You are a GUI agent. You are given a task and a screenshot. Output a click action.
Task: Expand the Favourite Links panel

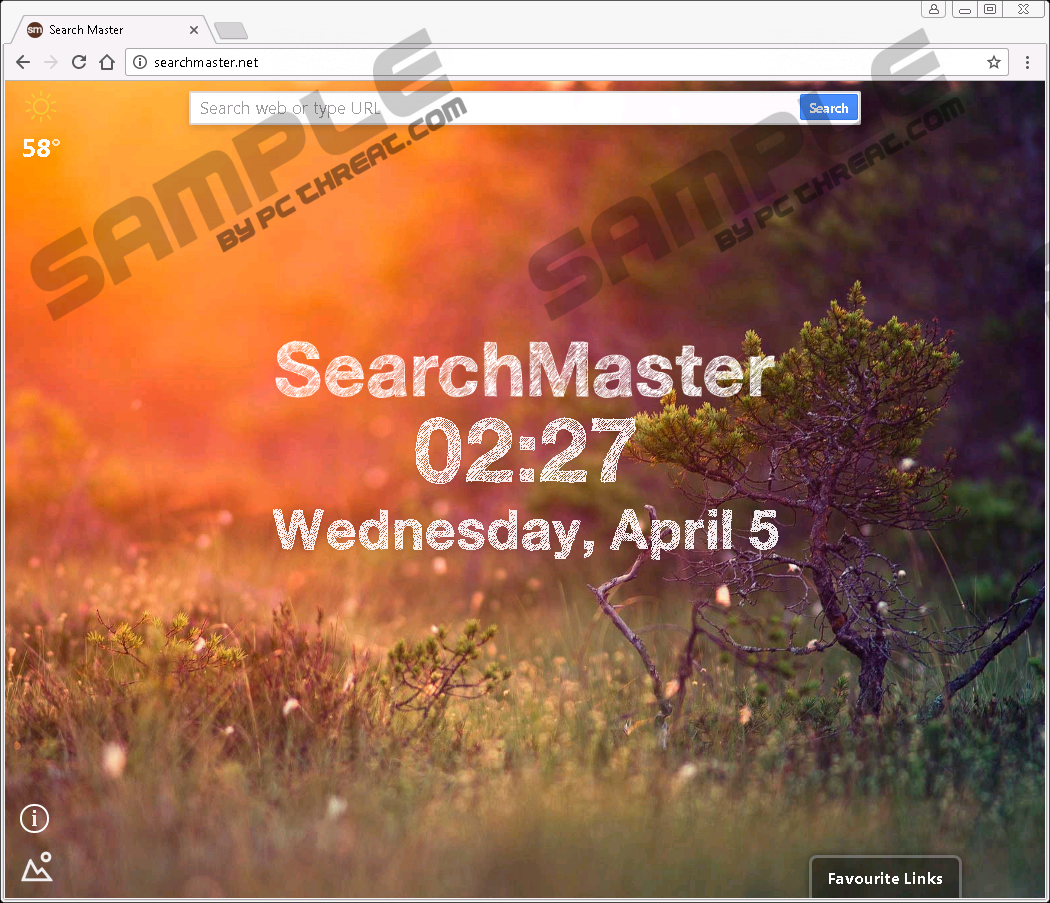885,878
